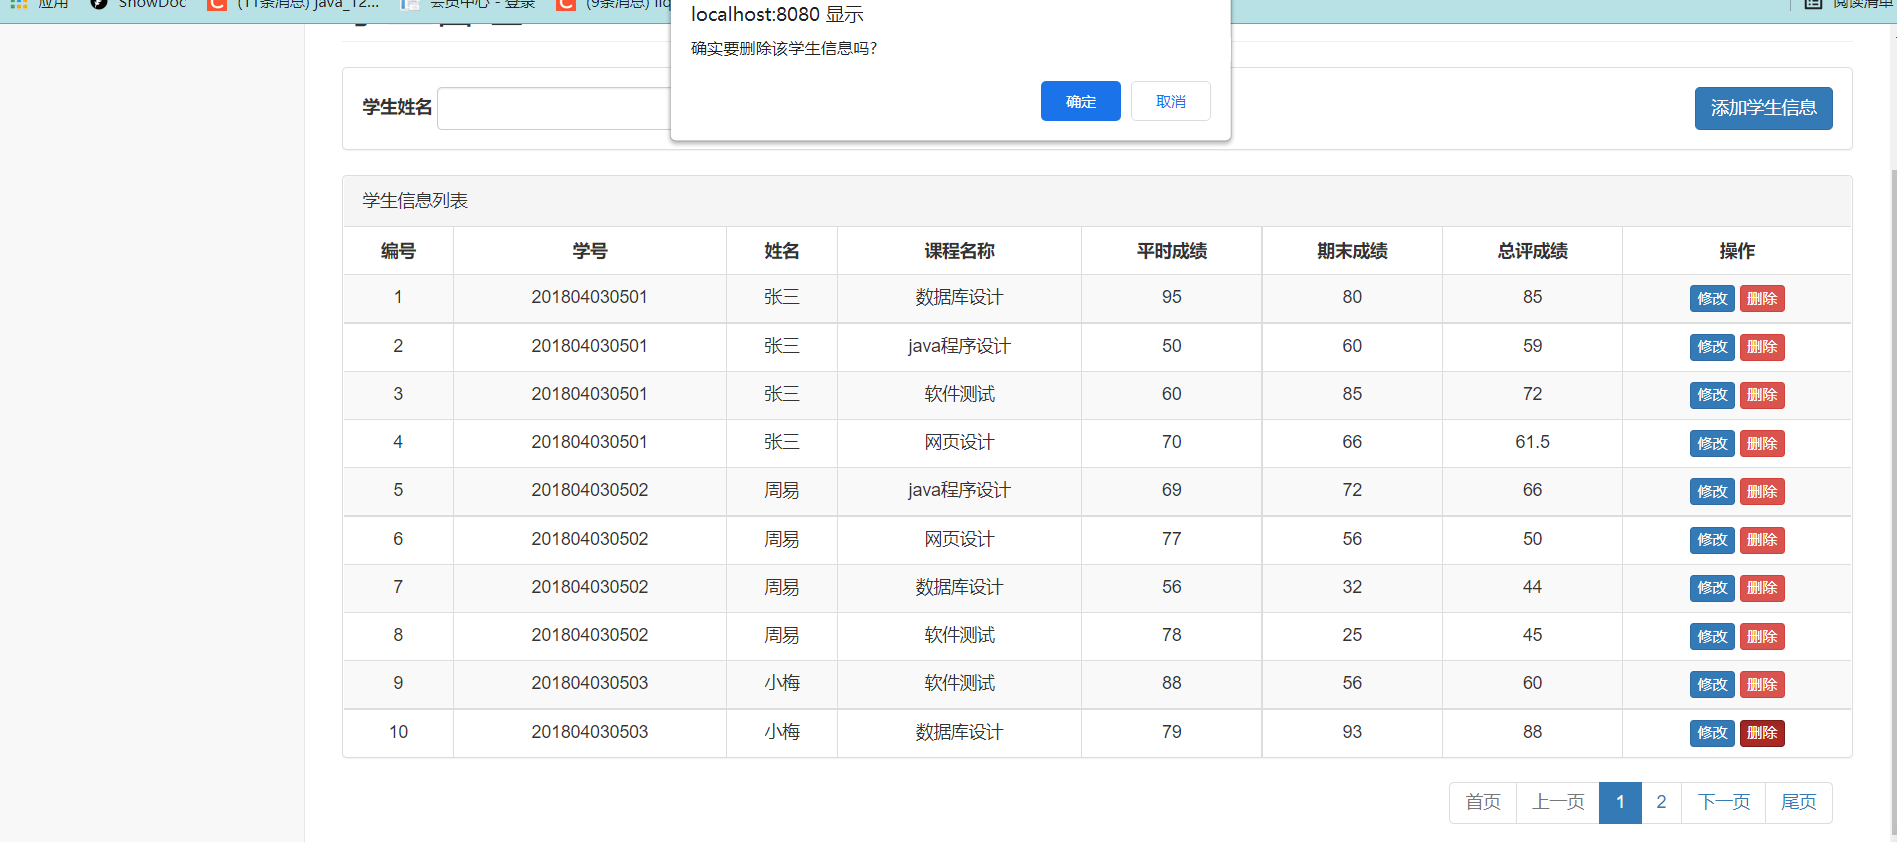
Task: Open the ShowDoc bookmark in bookmarks bar
Action: coord(138,4)
